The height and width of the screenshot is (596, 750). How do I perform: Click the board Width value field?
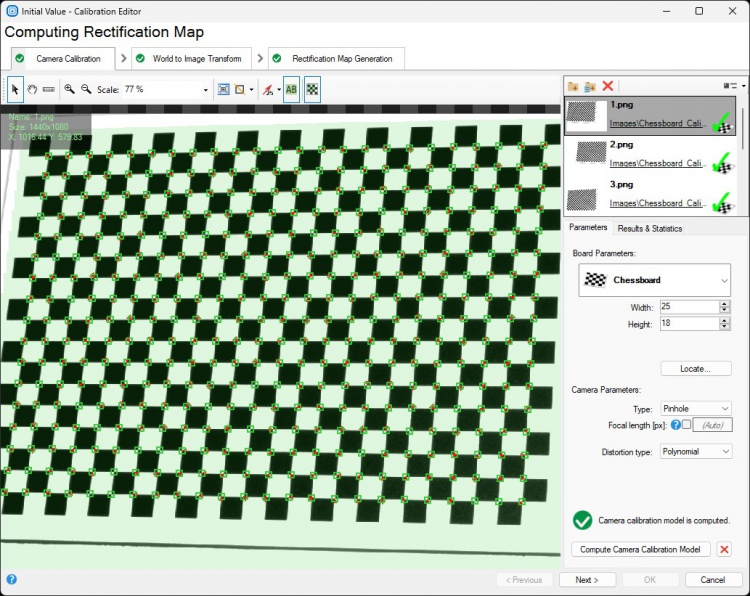(684, 308)
